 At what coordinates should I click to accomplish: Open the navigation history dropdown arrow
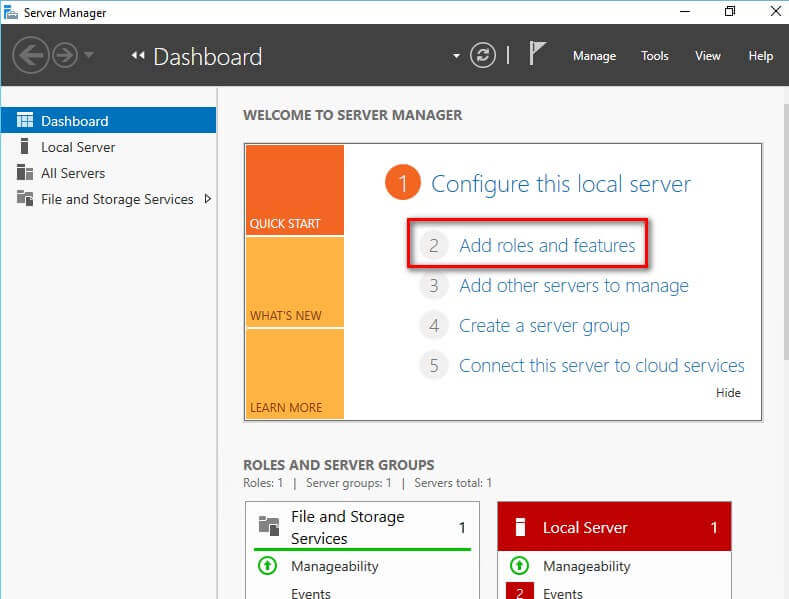[x=89, y=54]
